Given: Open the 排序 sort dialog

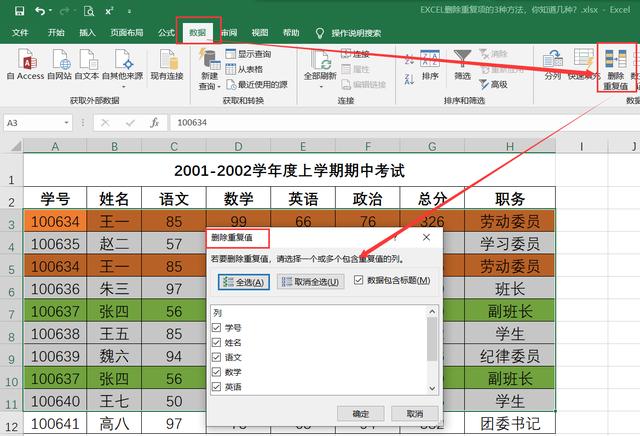Looking at the screenshot, I should [x=430, y=65].
